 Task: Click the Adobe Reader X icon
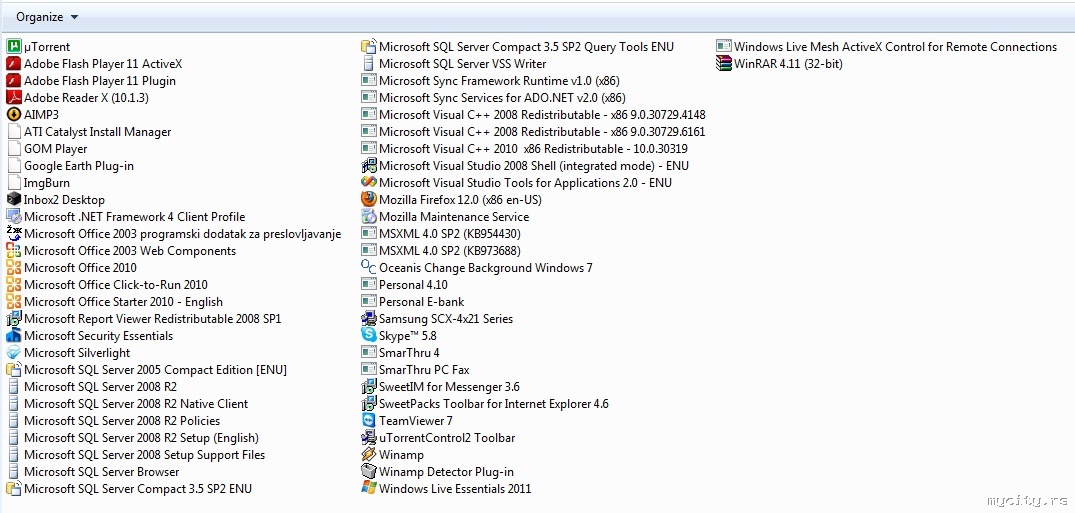point(14,98)
